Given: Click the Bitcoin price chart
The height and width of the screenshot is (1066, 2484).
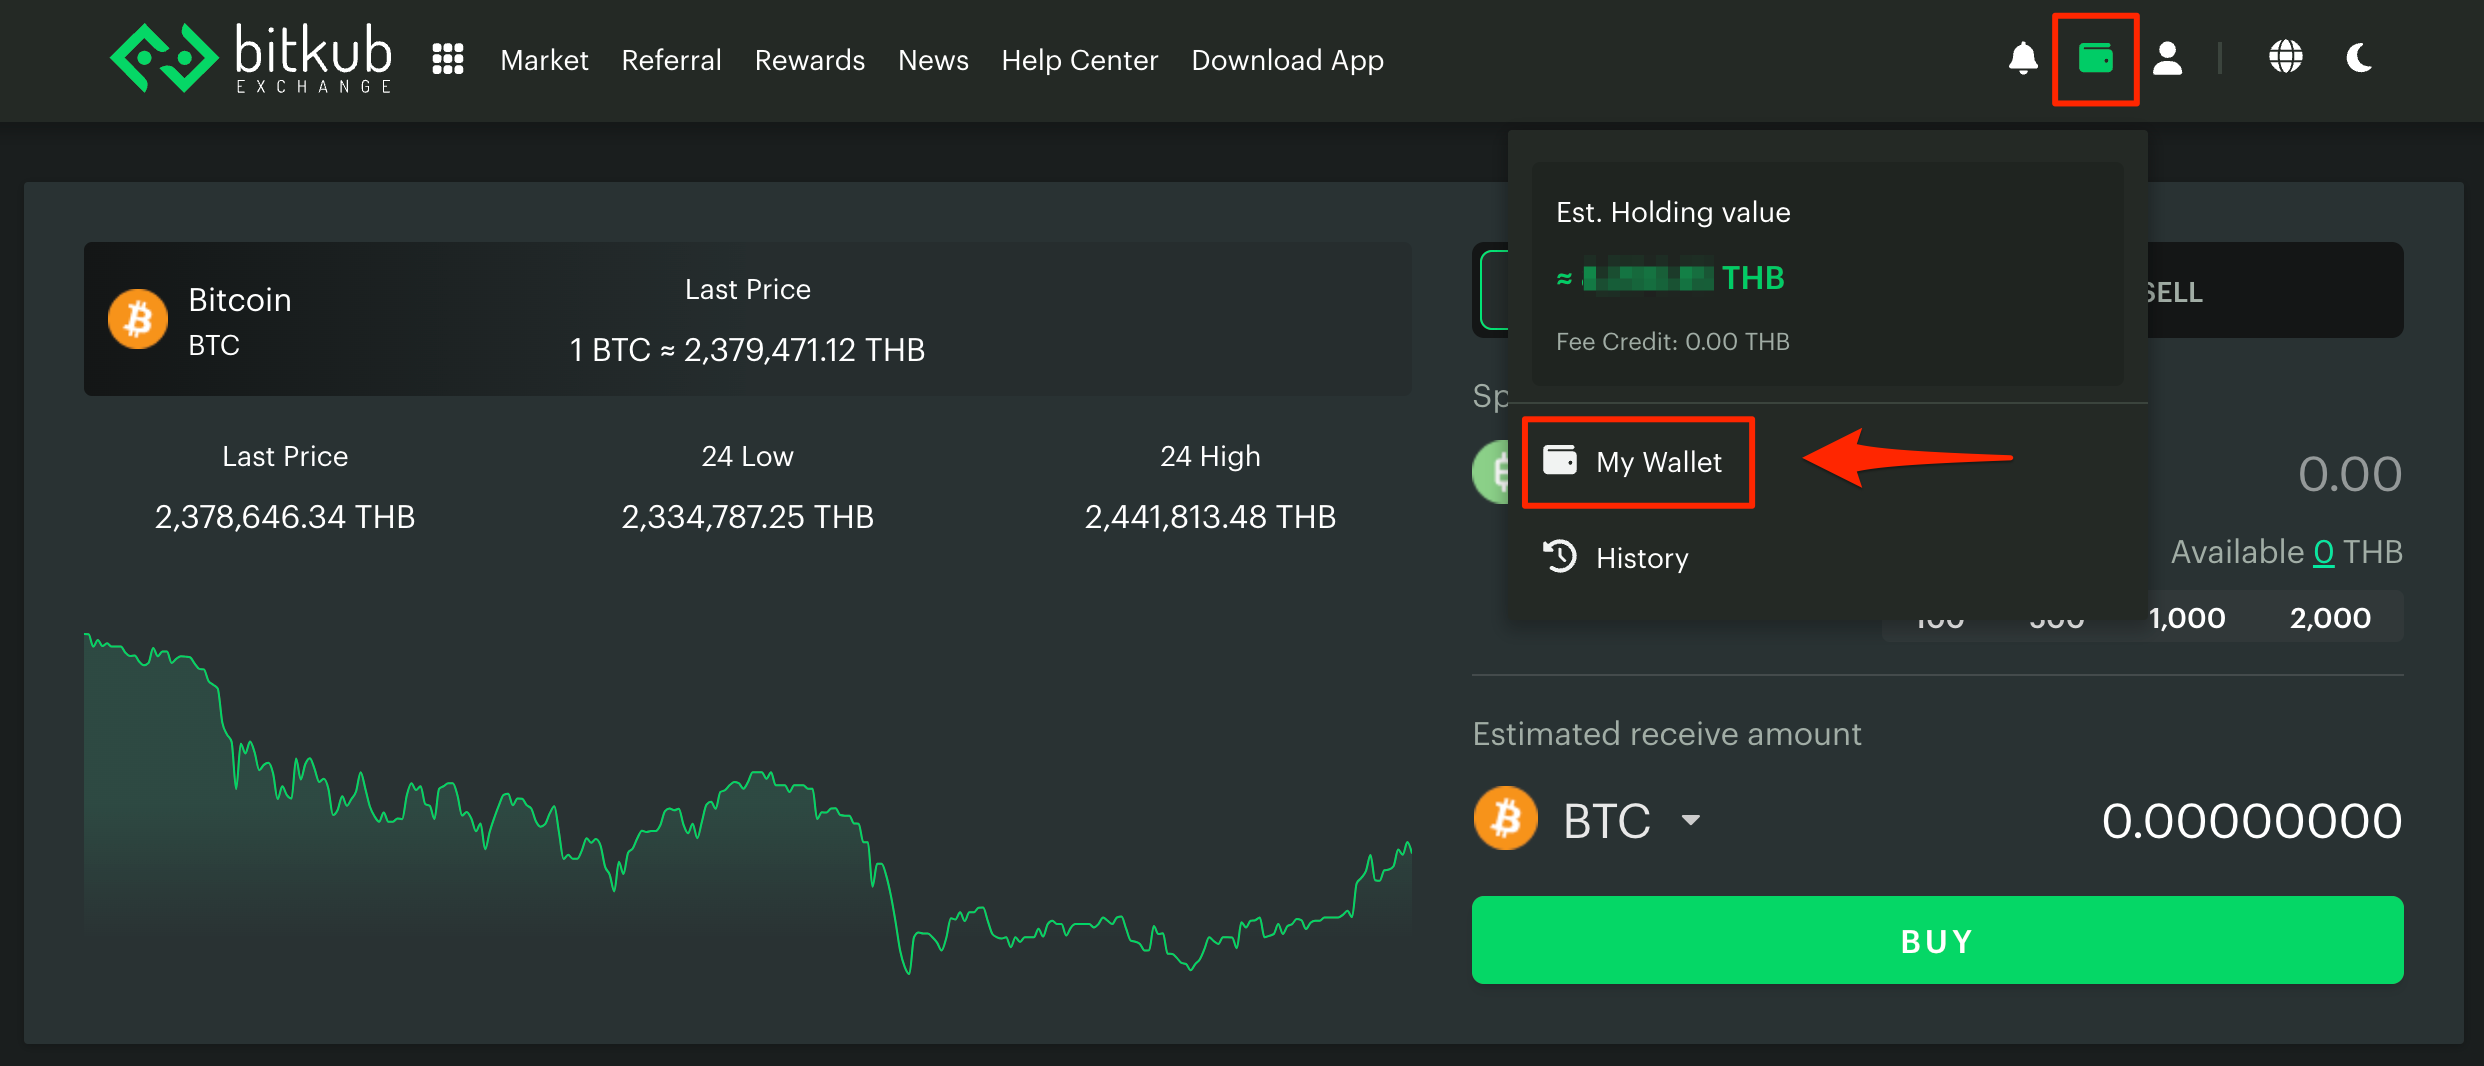Looking at the screenshot, I should tap(748, 803).
